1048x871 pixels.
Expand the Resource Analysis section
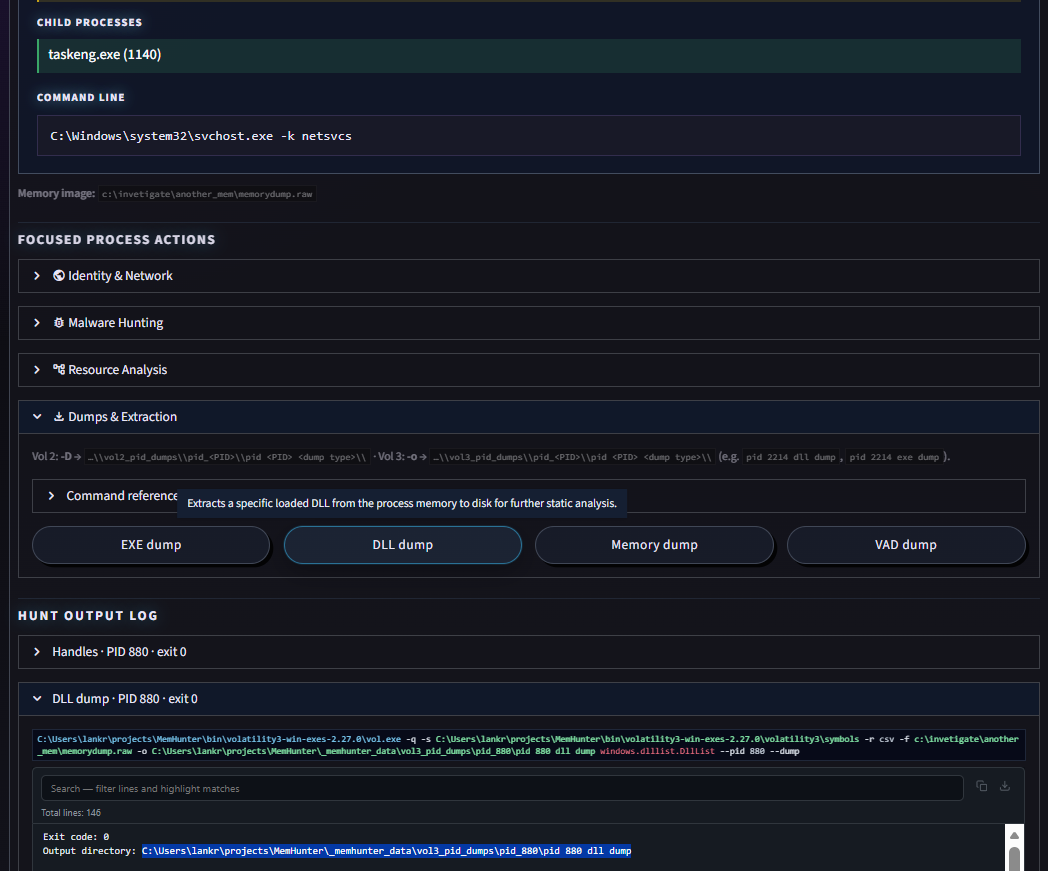[x=529, y=370]
